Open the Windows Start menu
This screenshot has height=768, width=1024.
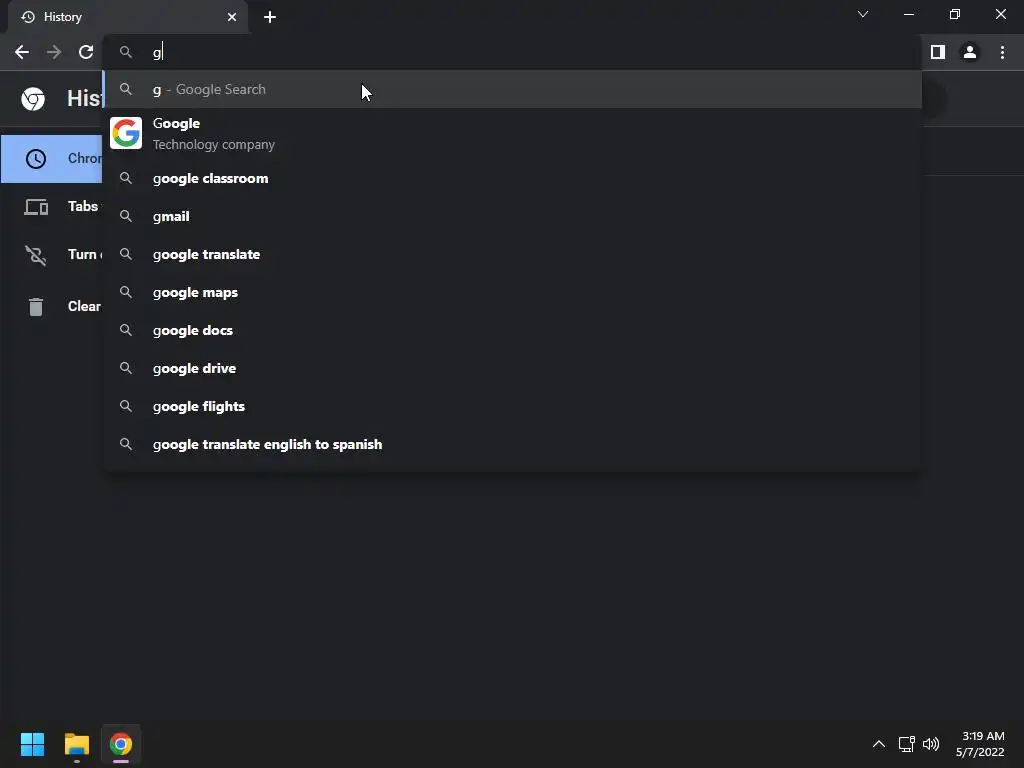[x=32, y=744]
